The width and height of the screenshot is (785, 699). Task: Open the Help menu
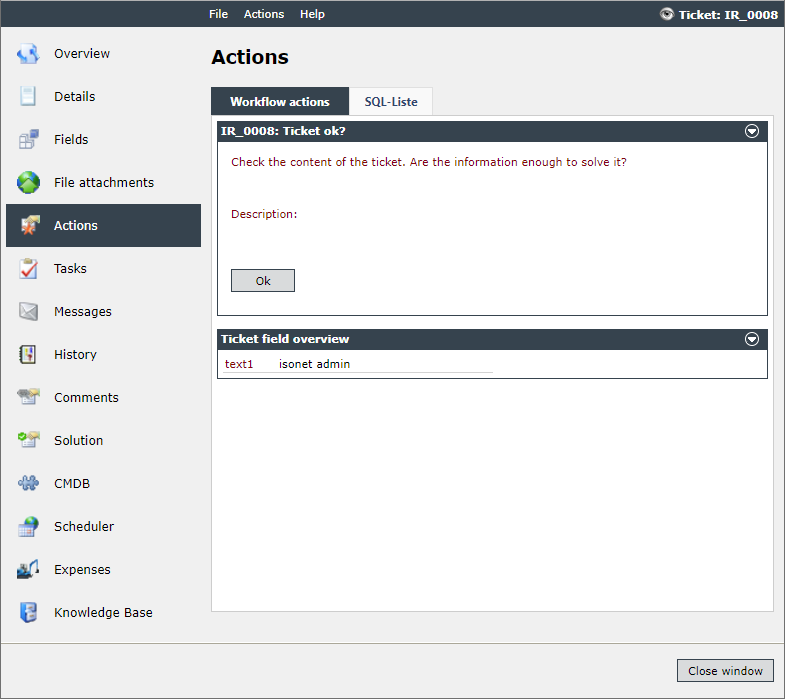[x=312, y=14]
